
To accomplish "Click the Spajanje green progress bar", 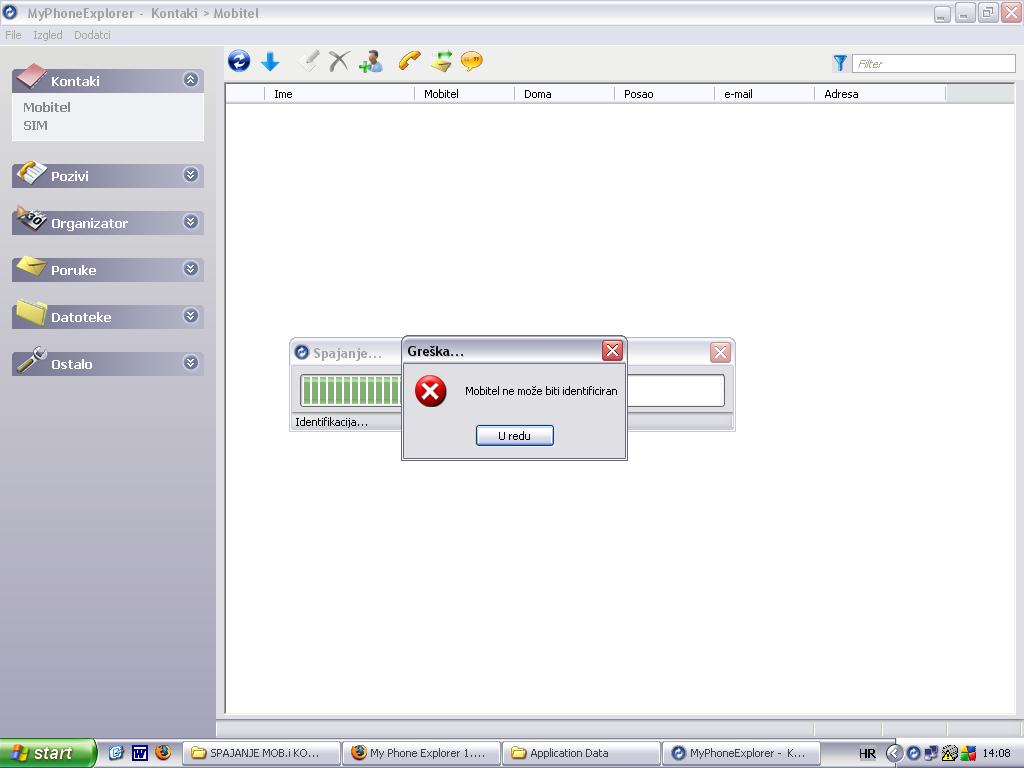I will click(512, 391).
